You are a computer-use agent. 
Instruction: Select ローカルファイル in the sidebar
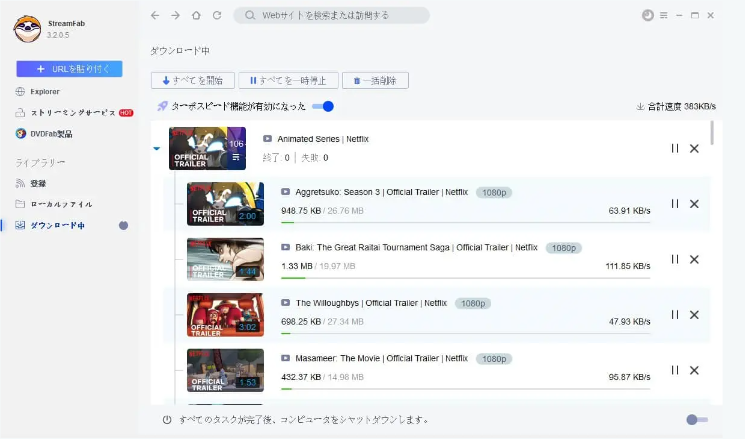click(54, 204)
